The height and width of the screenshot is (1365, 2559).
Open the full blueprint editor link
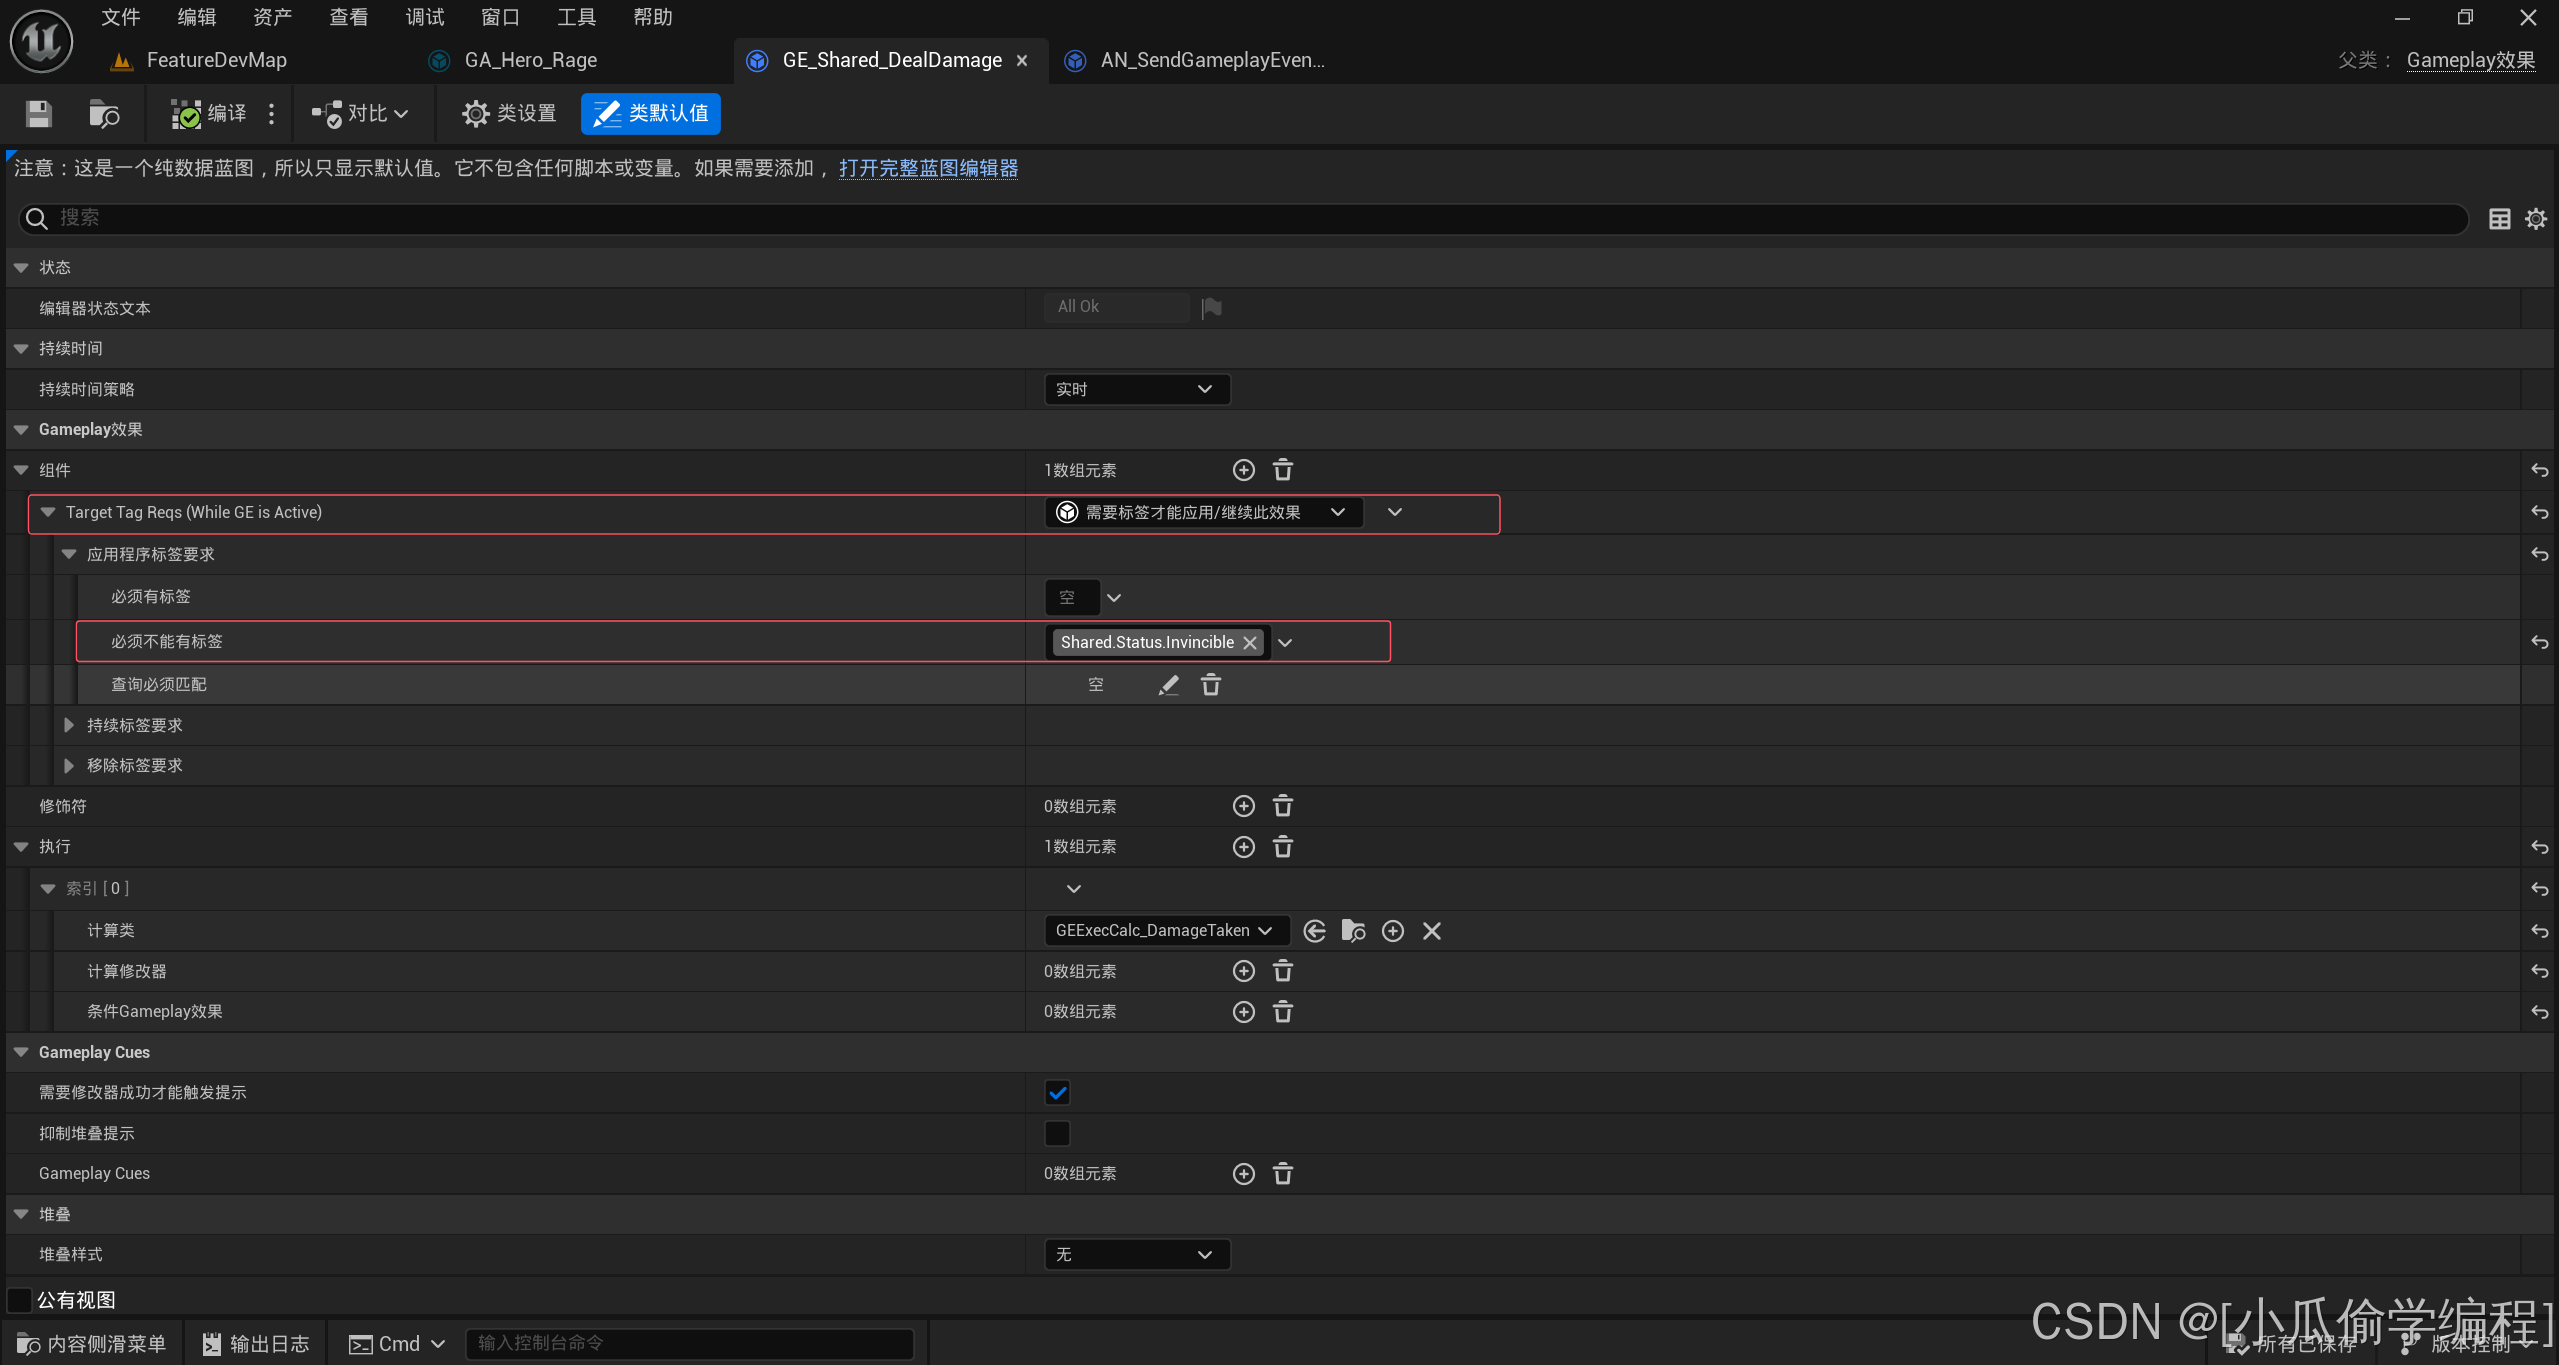928,168
